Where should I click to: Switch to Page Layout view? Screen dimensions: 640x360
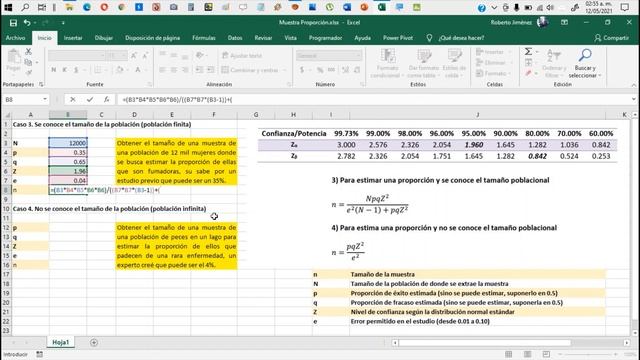[x=527, y=354]
